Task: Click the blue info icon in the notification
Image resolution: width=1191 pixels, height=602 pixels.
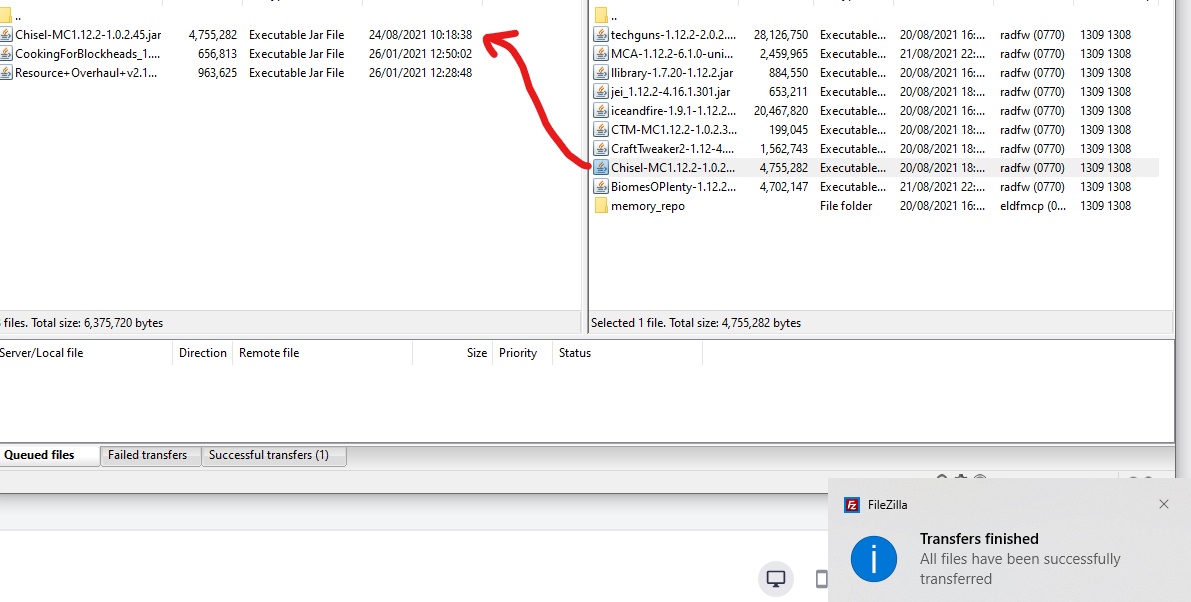Action: click(x=874, y=559)
